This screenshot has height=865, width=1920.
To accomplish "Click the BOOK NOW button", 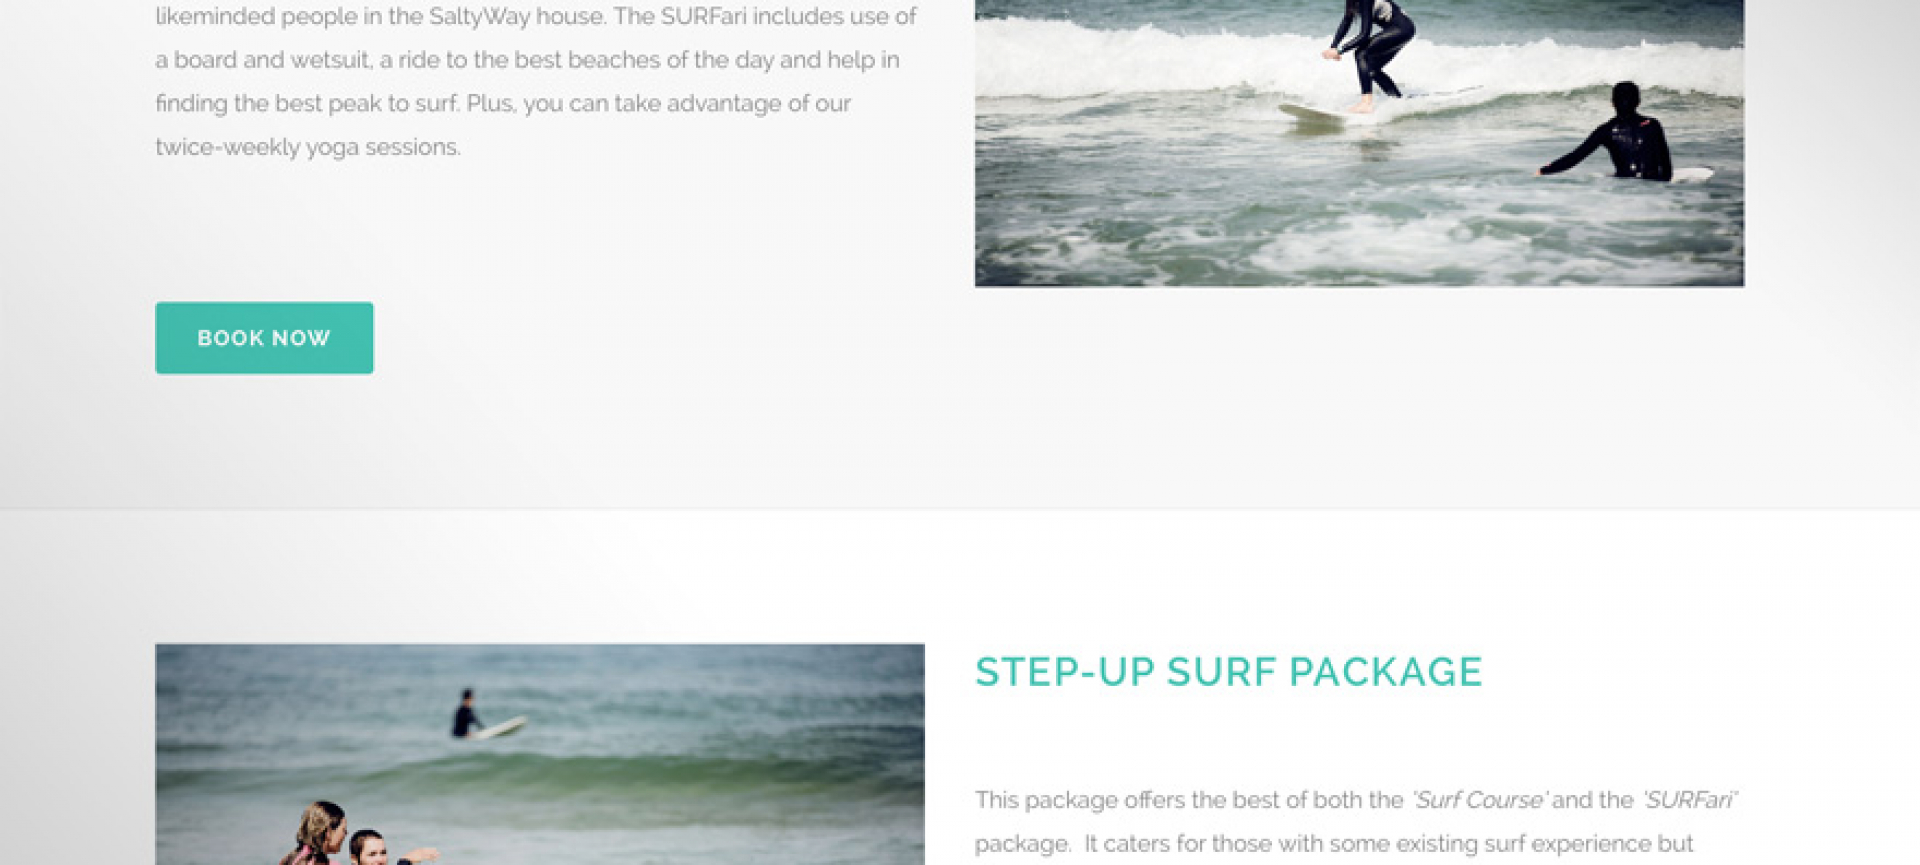I will pos(264,338).
